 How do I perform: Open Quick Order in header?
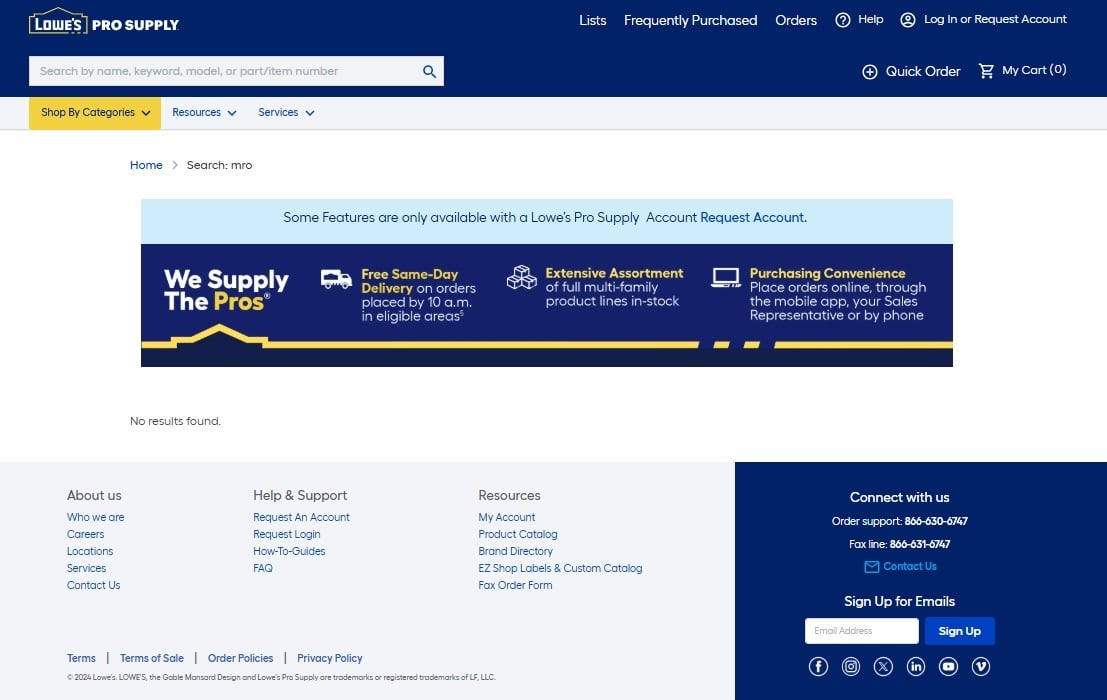pos(923,71)
